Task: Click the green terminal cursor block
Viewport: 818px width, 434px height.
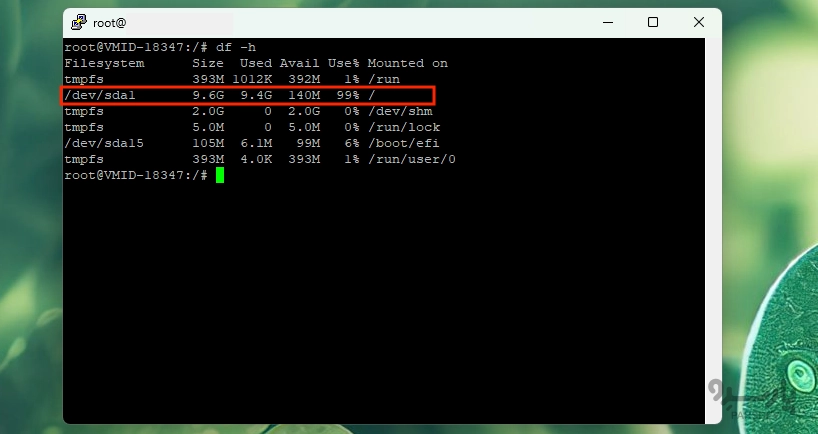Action: tap(220, 175)
